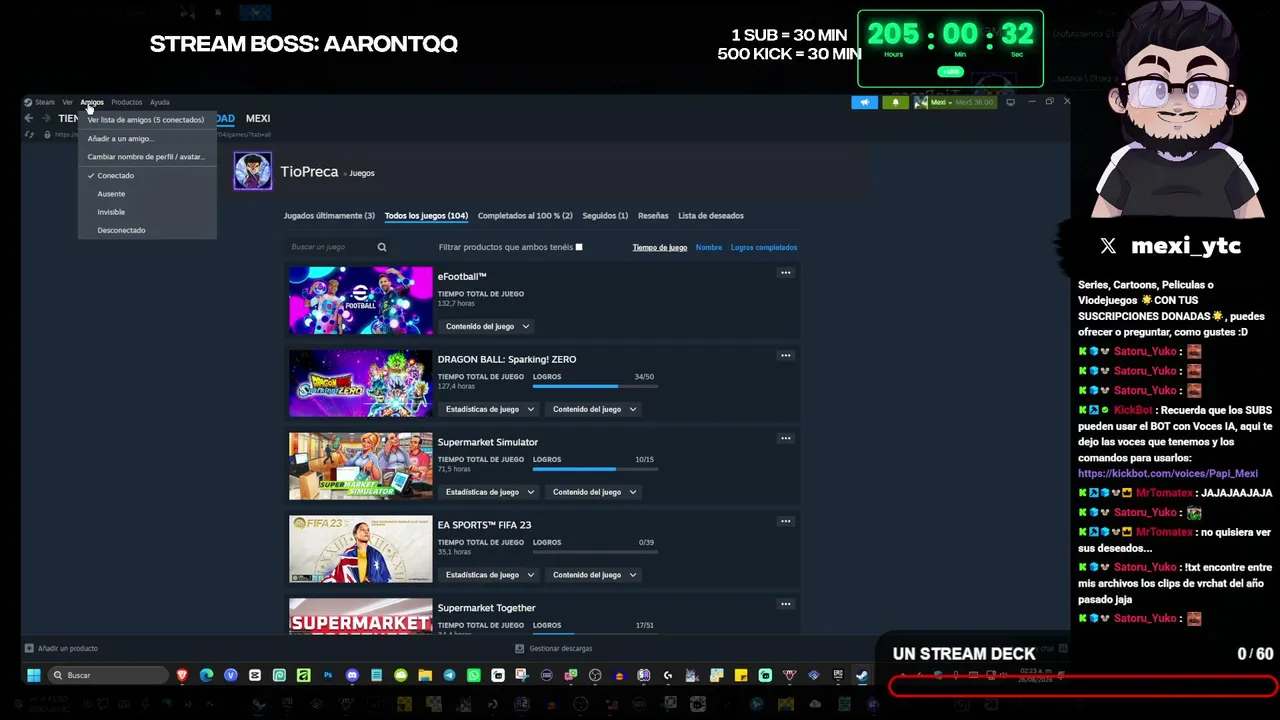The height and width of the screenshot is (720, 1280).
Task: Expand 'Estadísticas de juego' for DRAGON BALL Sparking
Action: 490,409
